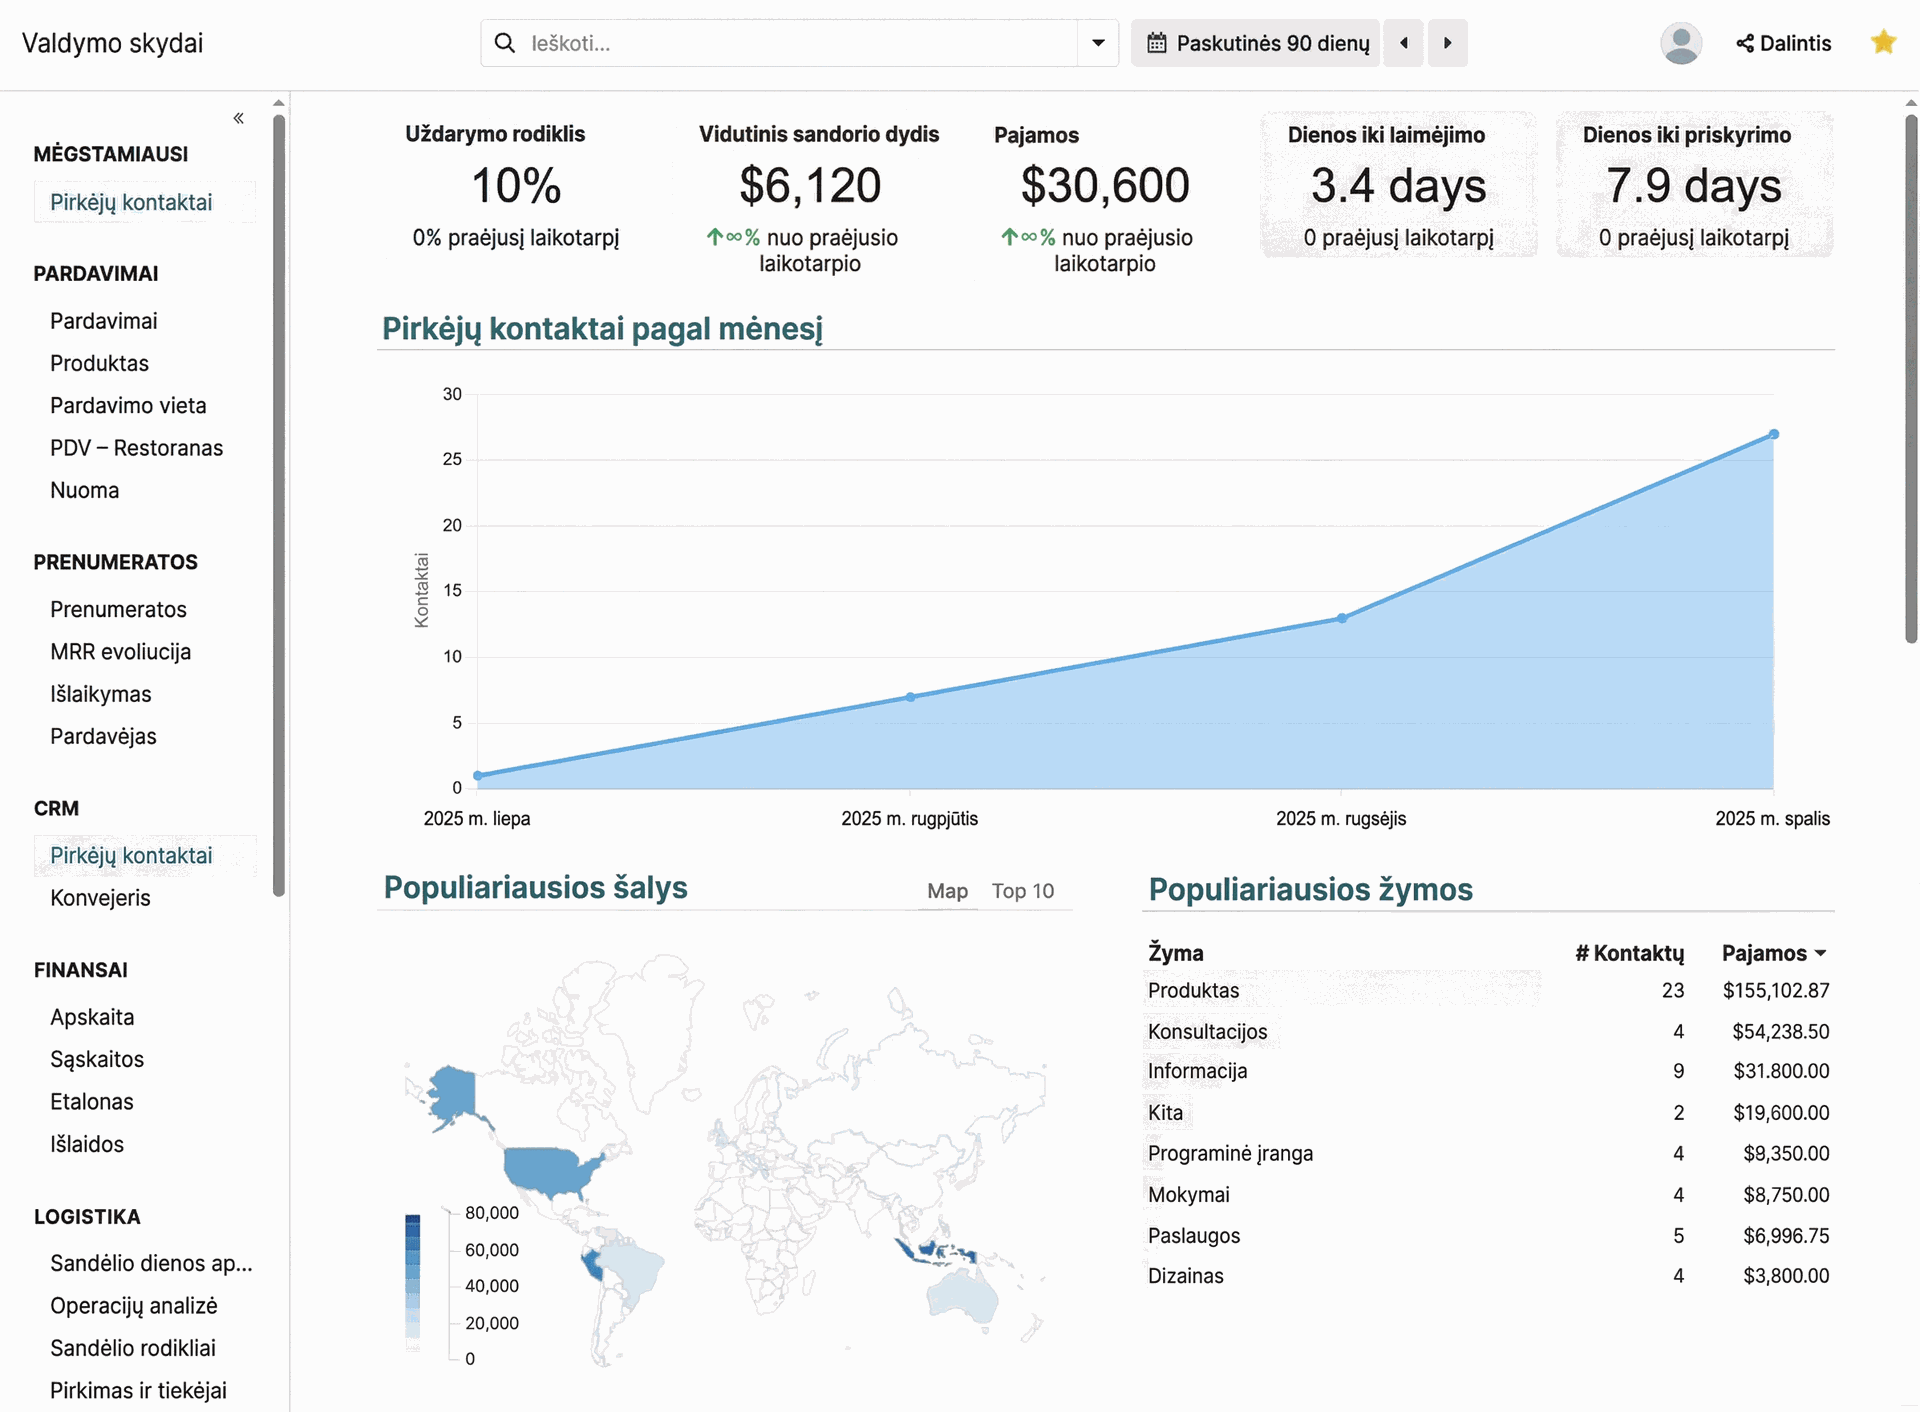This screenshot has width=1920, height=1412.
Task: Click the search magnifier icon
Action: point(505,43)
